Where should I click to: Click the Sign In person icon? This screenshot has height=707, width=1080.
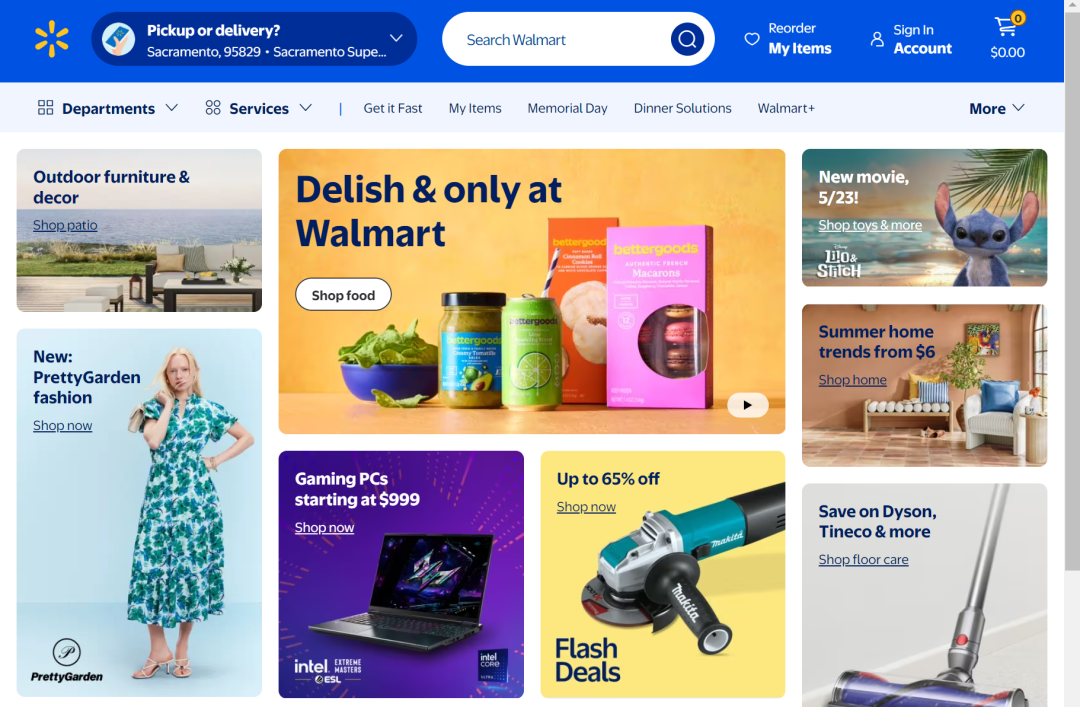pyautogui.click(x=877, y=39)
